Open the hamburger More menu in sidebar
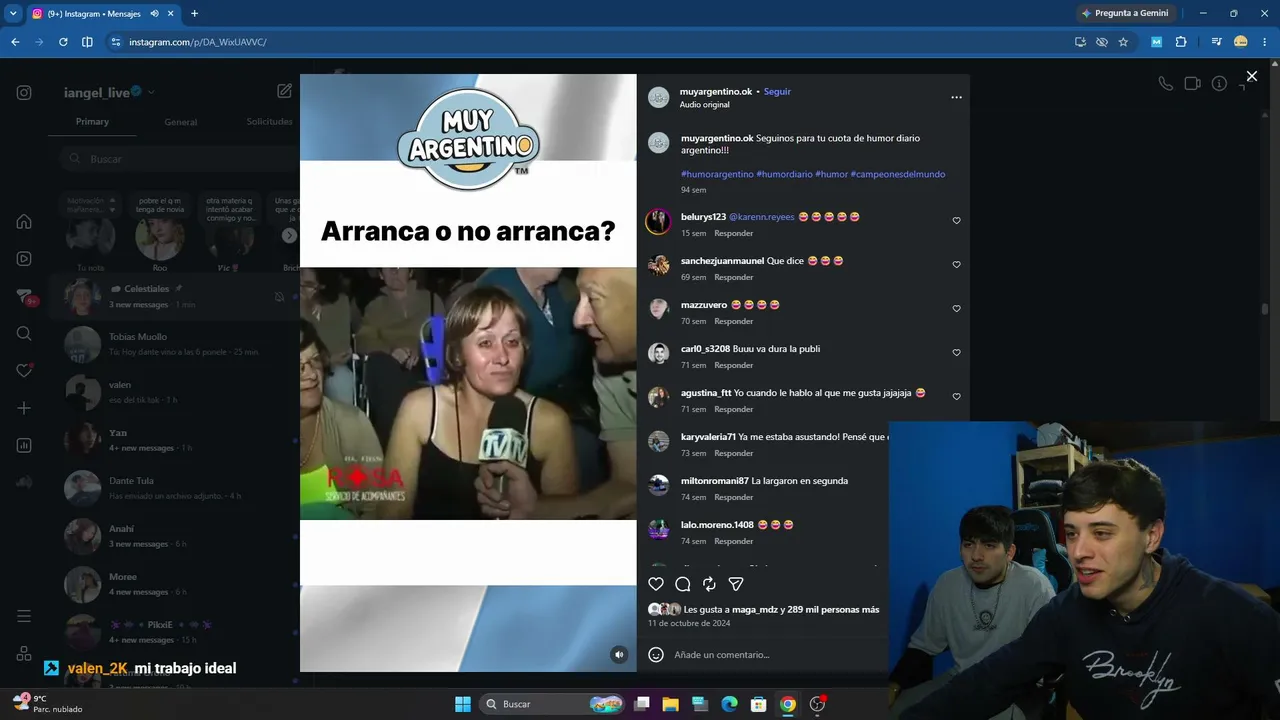This screenshot has height=720, width=1280. click(24, 616)
